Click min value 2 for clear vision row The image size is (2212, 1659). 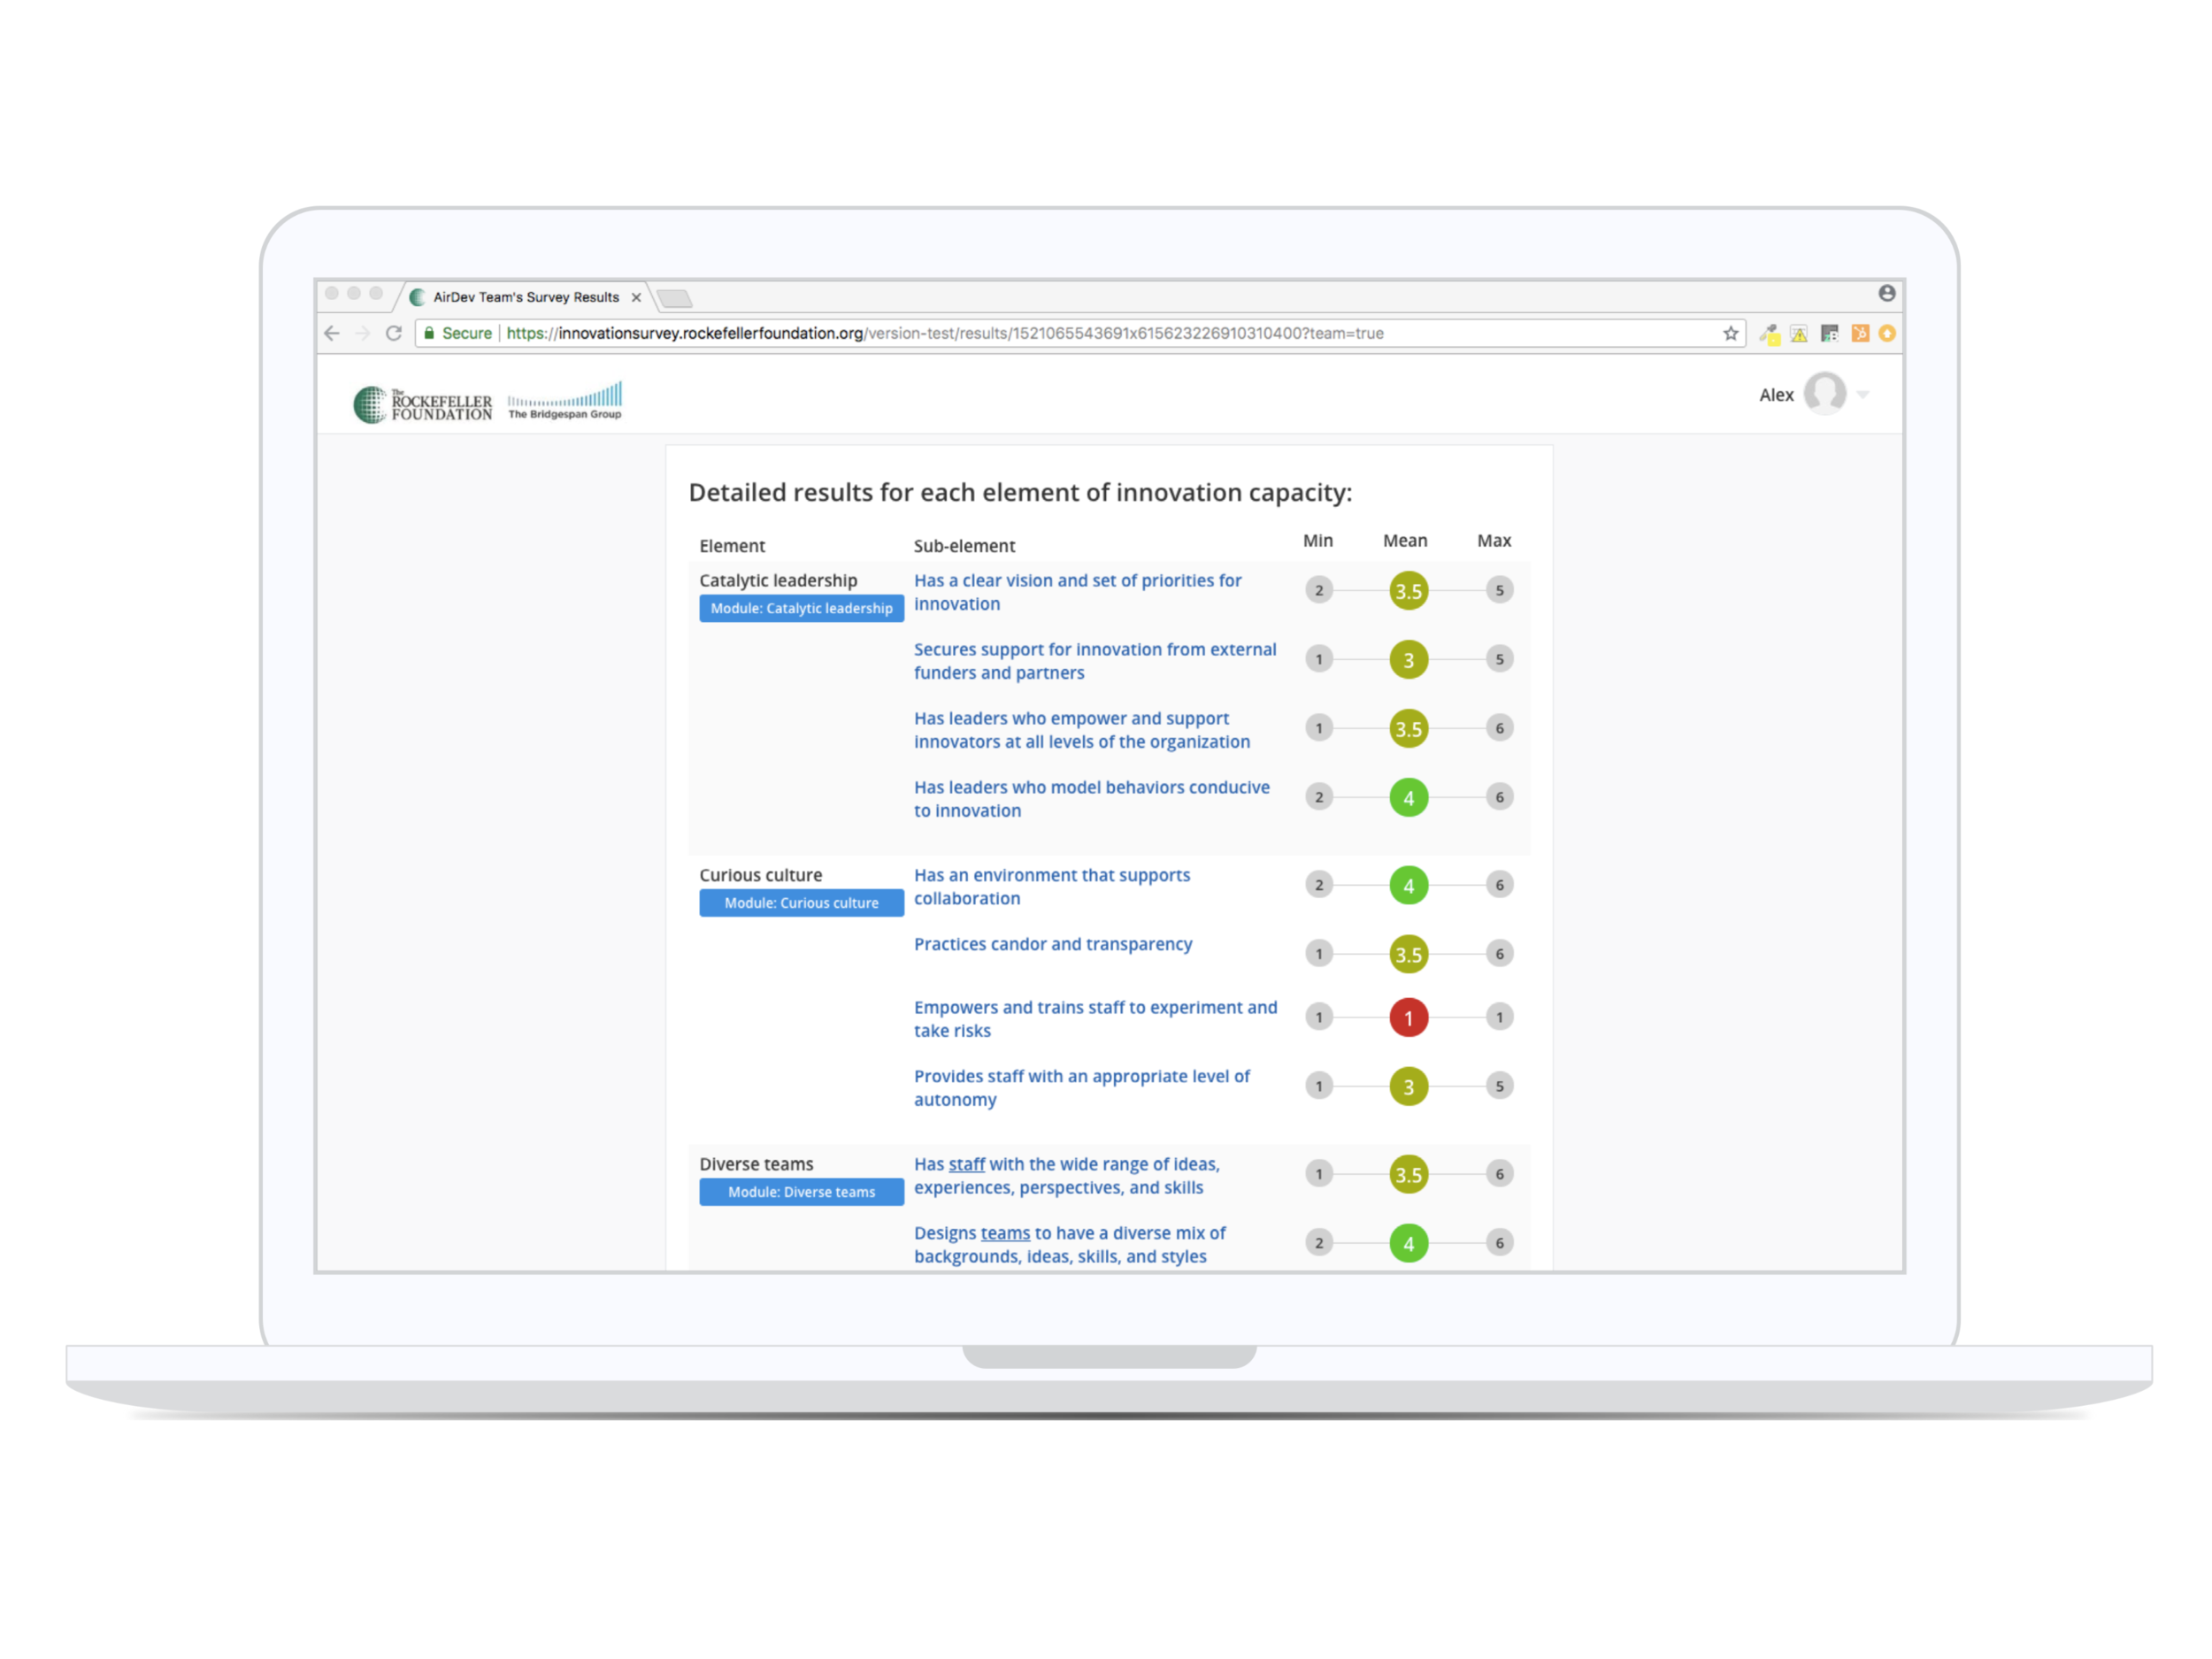click(x=1319, y=590)
